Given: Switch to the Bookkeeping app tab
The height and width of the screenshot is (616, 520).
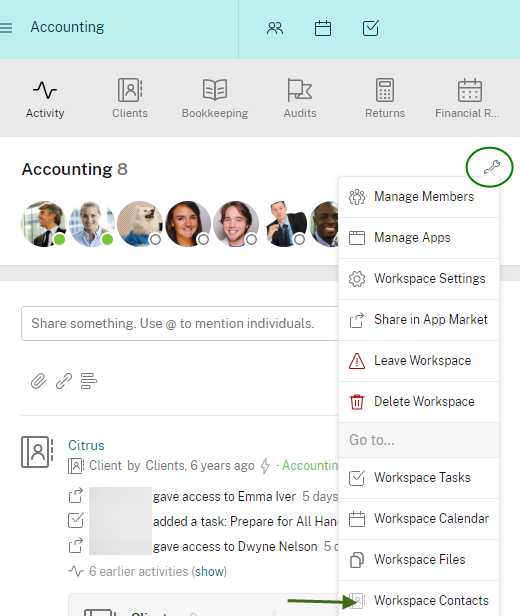Looking at the screenshot, I should 215,98.
